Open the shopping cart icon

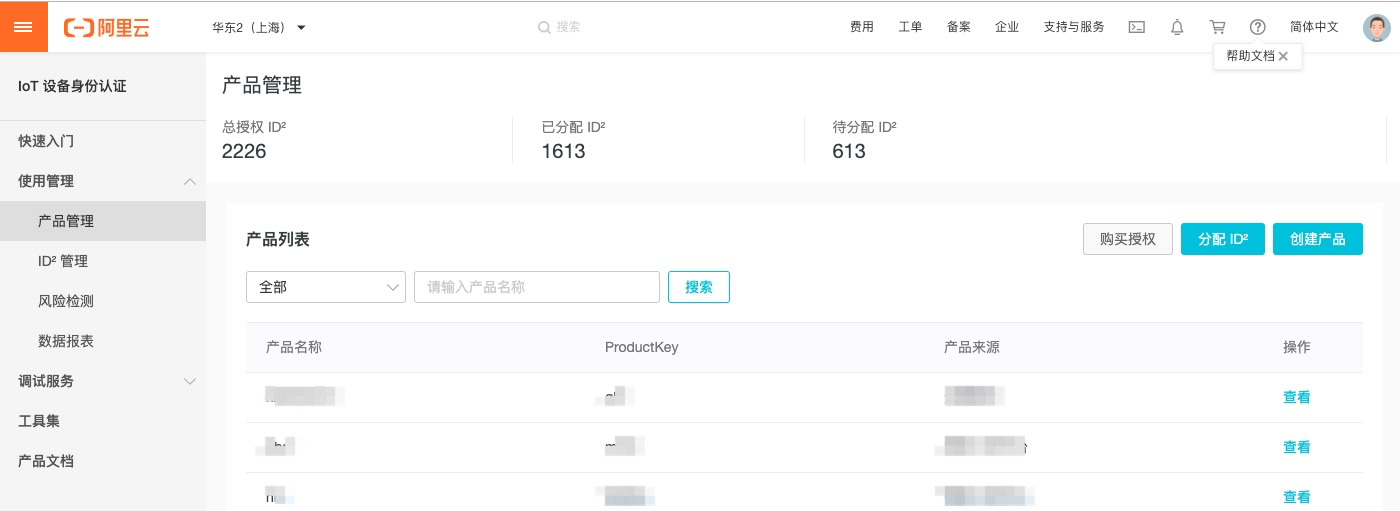coord(1217,28)
